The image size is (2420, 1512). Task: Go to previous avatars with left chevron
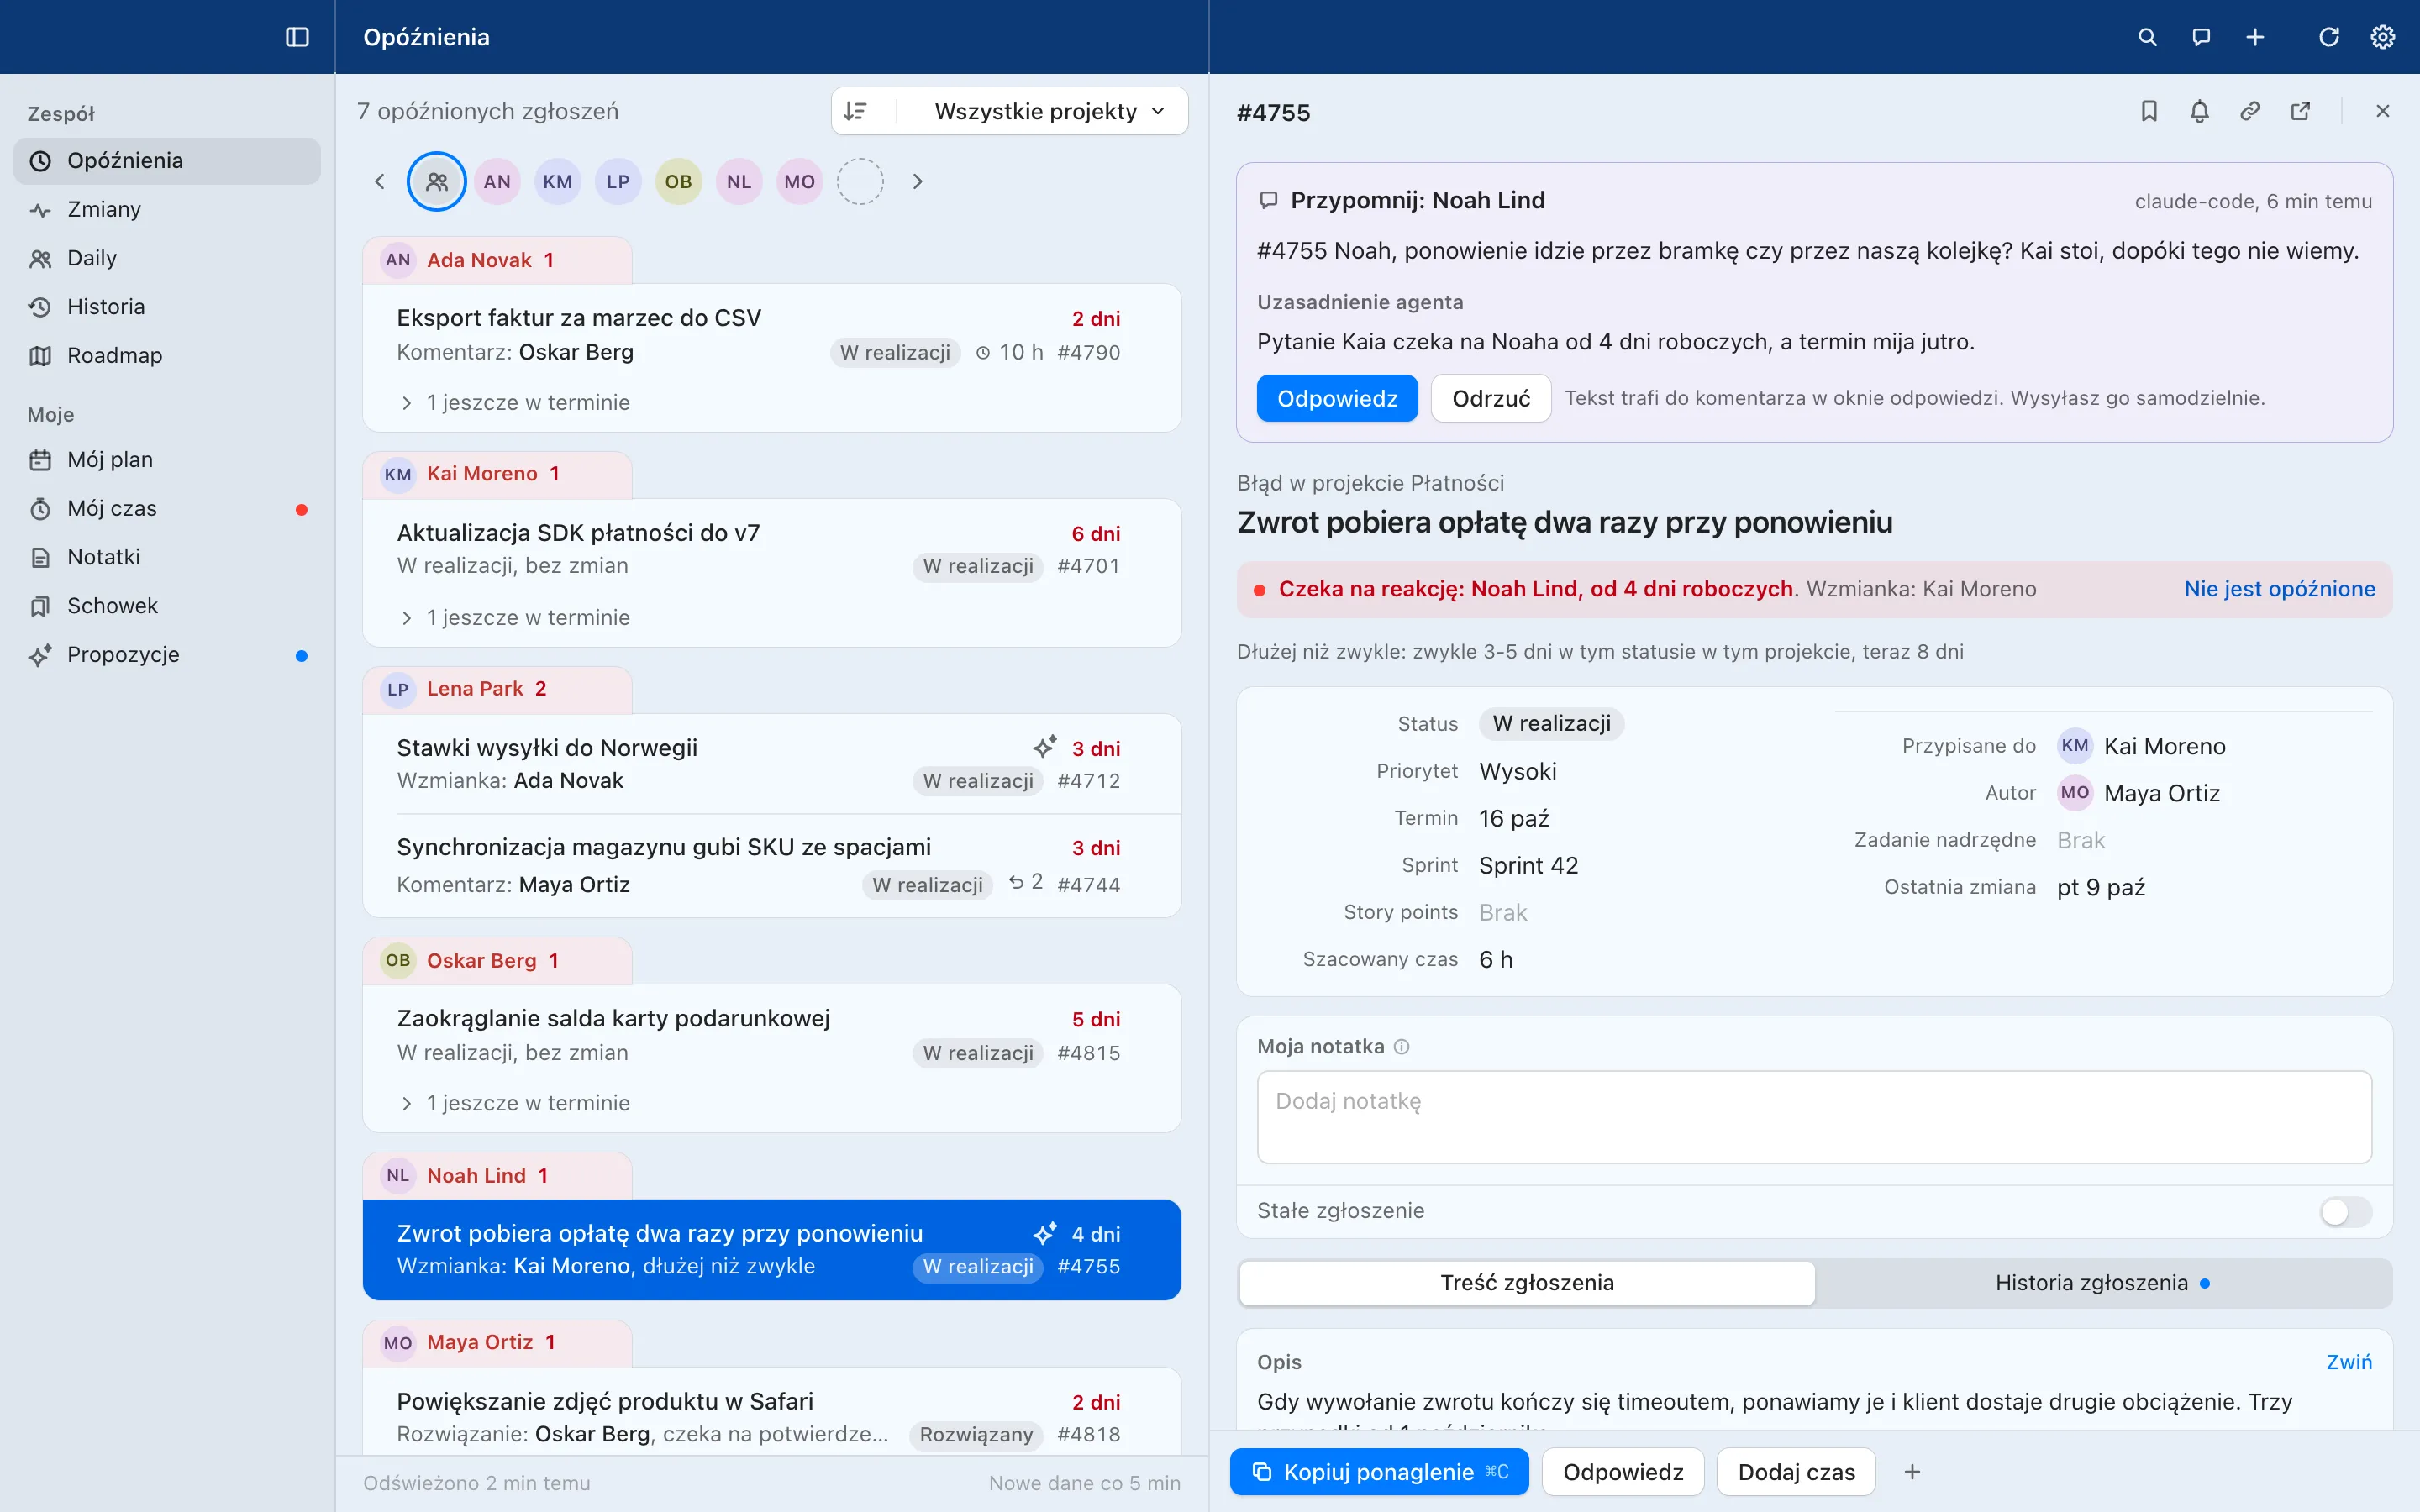click(x=379, y=181)
